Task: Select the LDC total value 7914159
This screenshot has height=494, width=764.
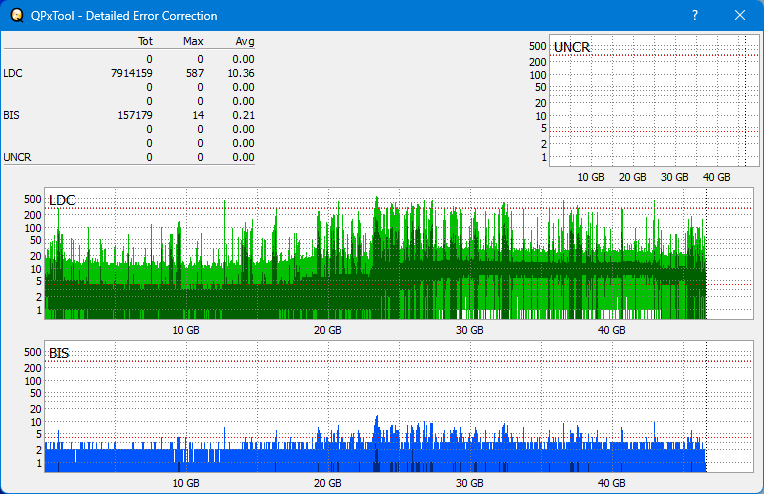Action: click(x=132, y=73)
